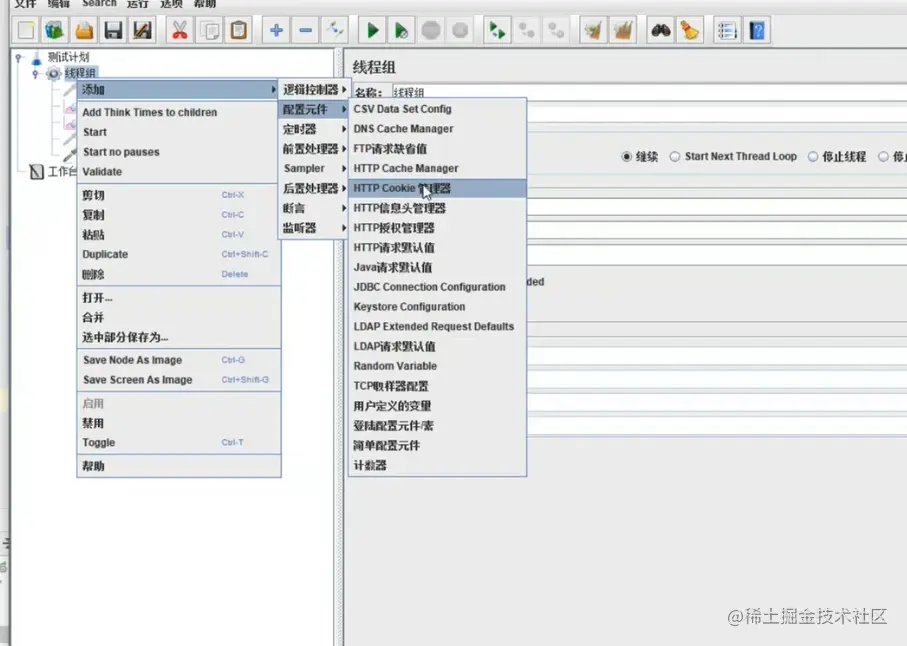Click the Function Helper list icon
Screen dimensions: 907x646
(x=727, y=30)
